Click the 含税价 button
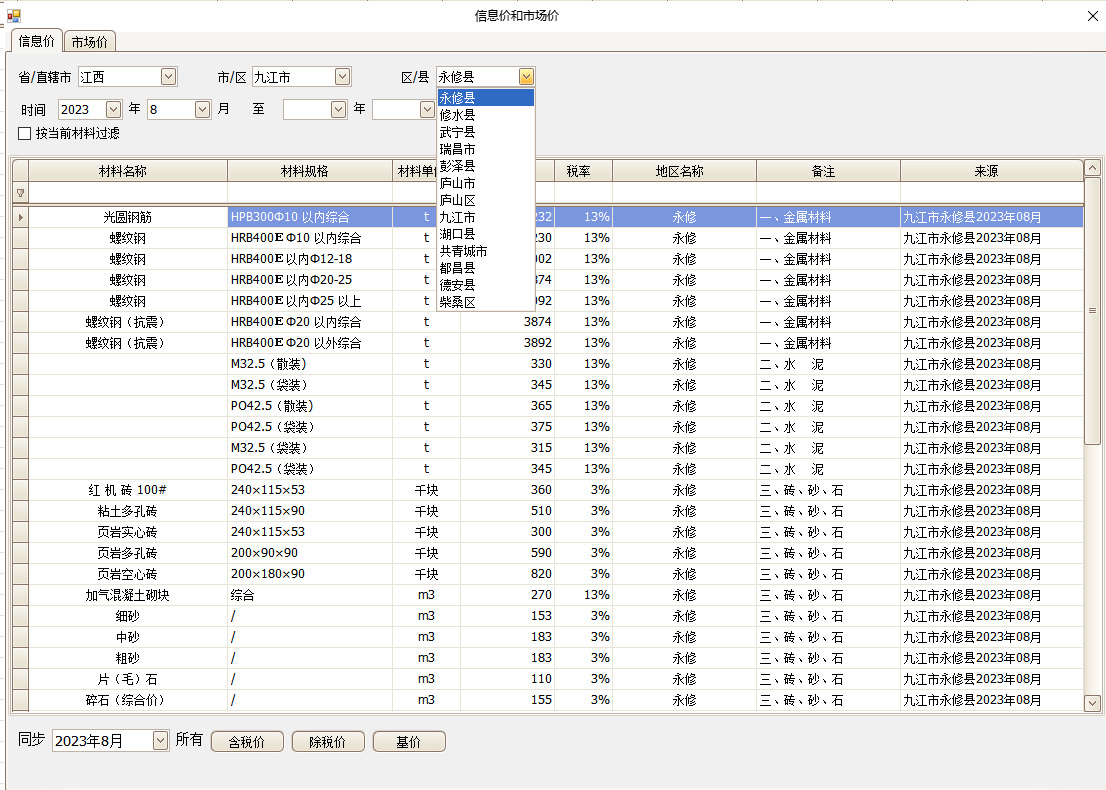The width and height of the screenshot is (1106, 790). tap(247, 741)
